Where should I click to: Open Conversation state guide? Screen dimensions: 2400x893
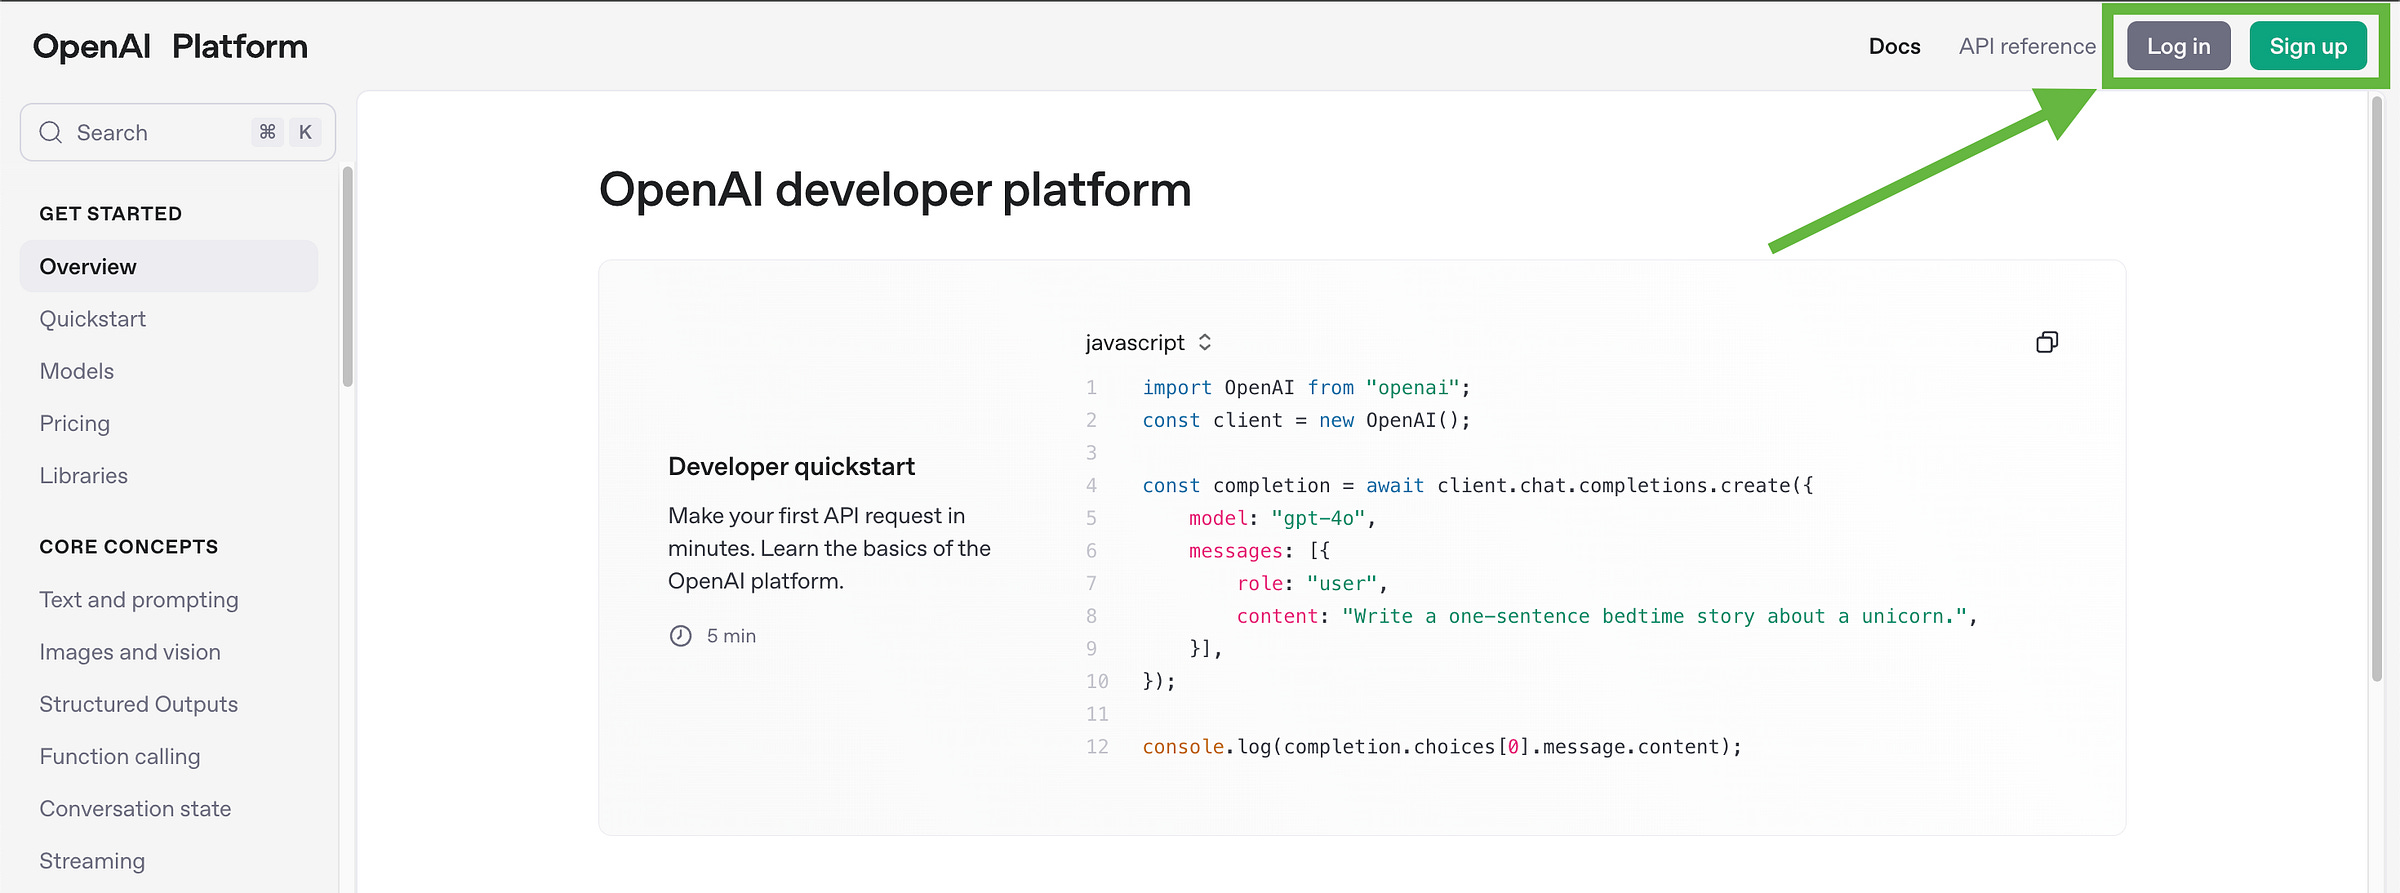coord(135,809)
